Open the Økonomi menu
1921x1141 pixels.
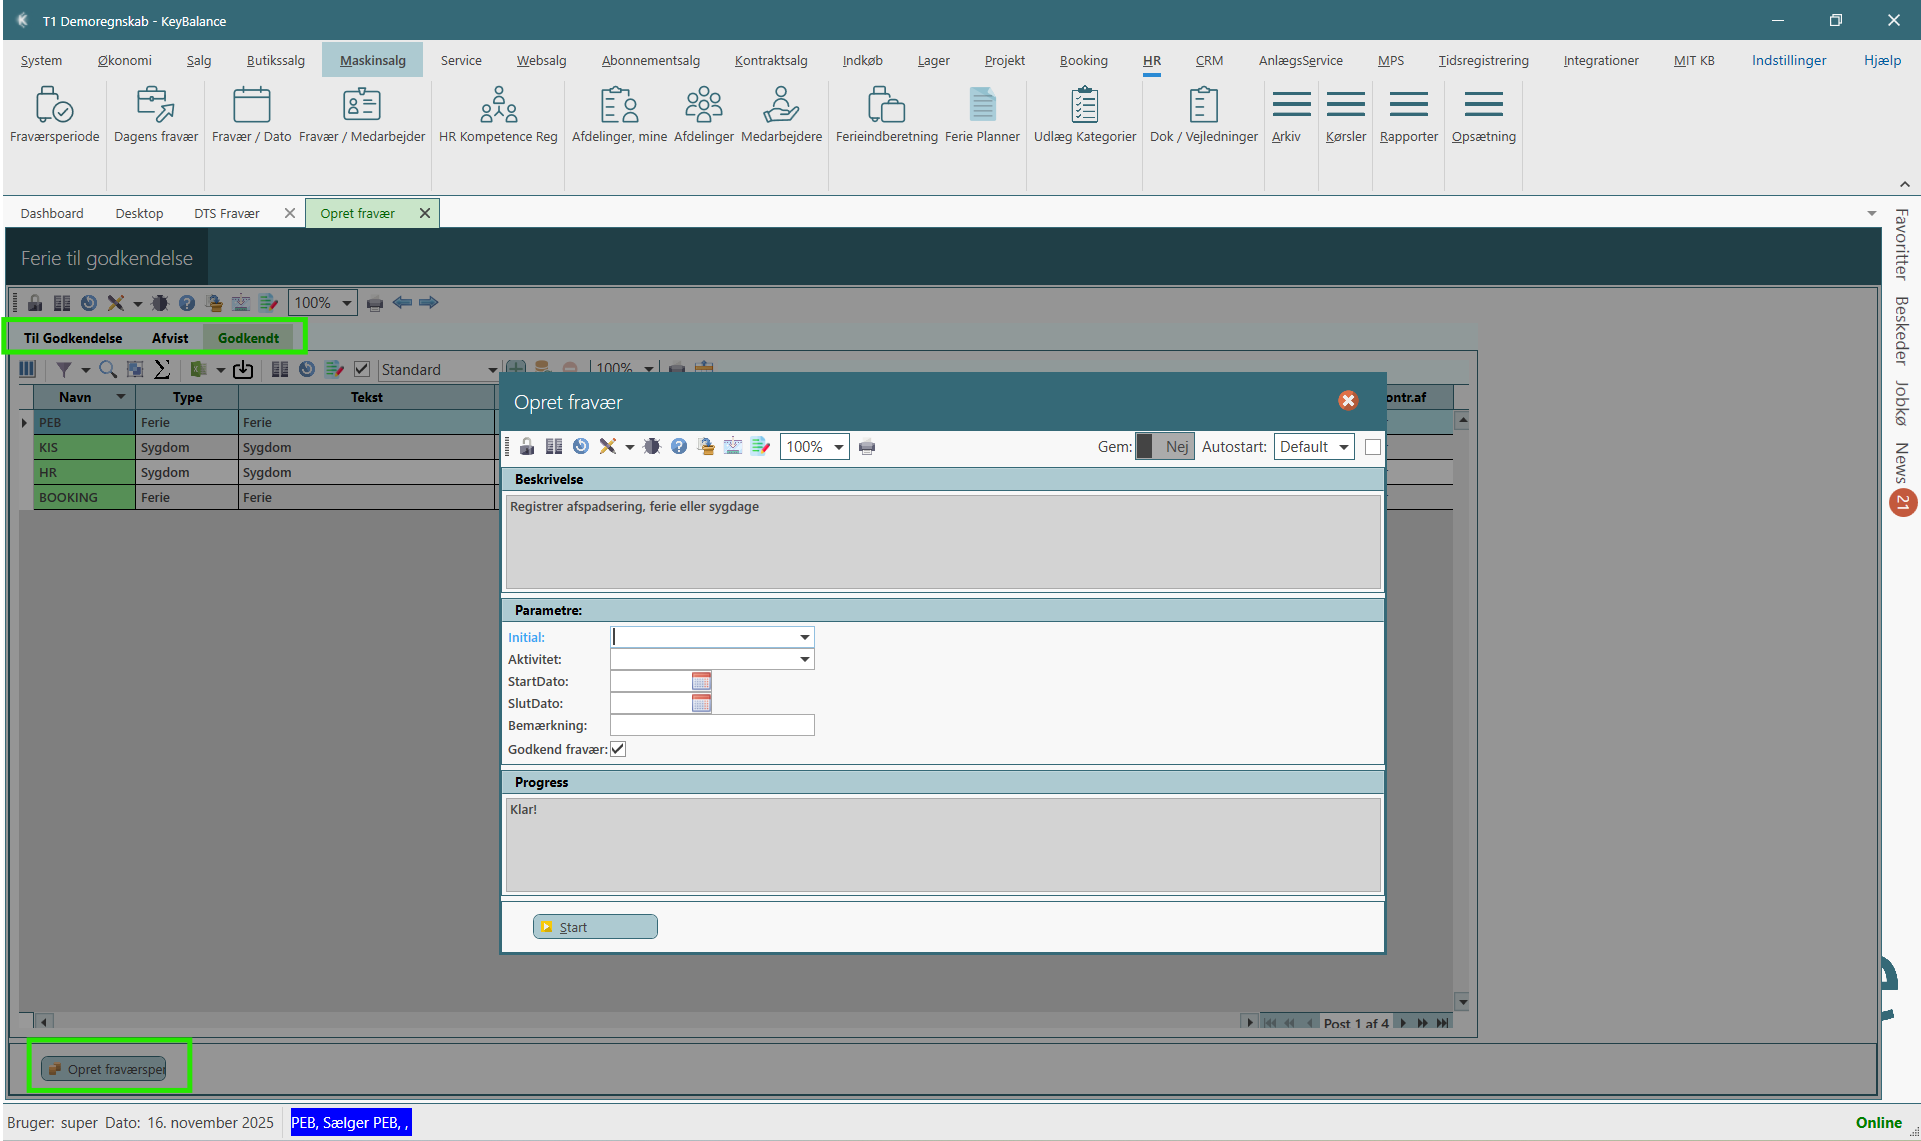pyautogui.click(x=124, y=60)
